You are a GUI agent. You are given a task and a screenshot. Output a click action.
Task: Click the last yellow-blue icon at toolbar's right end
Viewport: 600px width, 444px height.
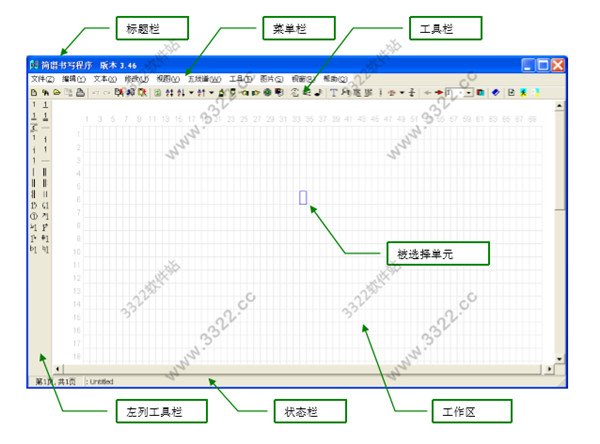536,92
